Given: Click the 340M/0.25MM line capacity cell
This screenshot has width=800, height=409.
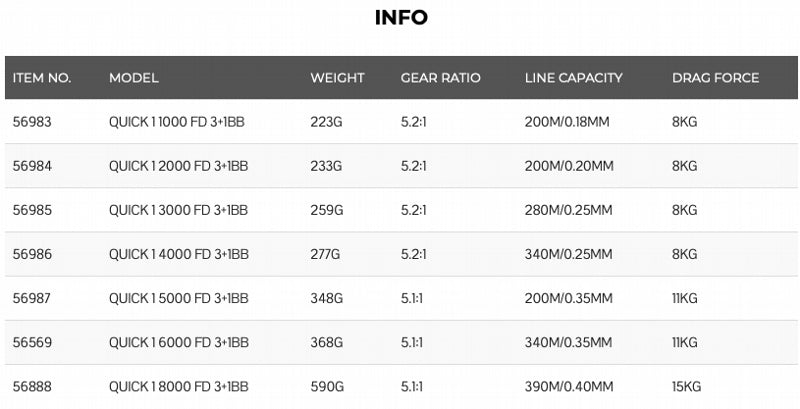Looking at the screenshot, I should coord(568,254).
